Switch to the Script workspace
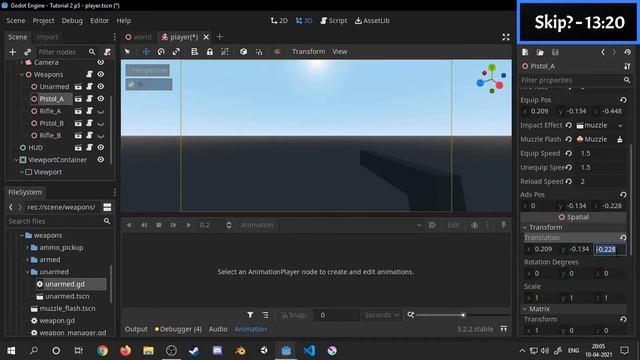 click(x=333, y=20)
